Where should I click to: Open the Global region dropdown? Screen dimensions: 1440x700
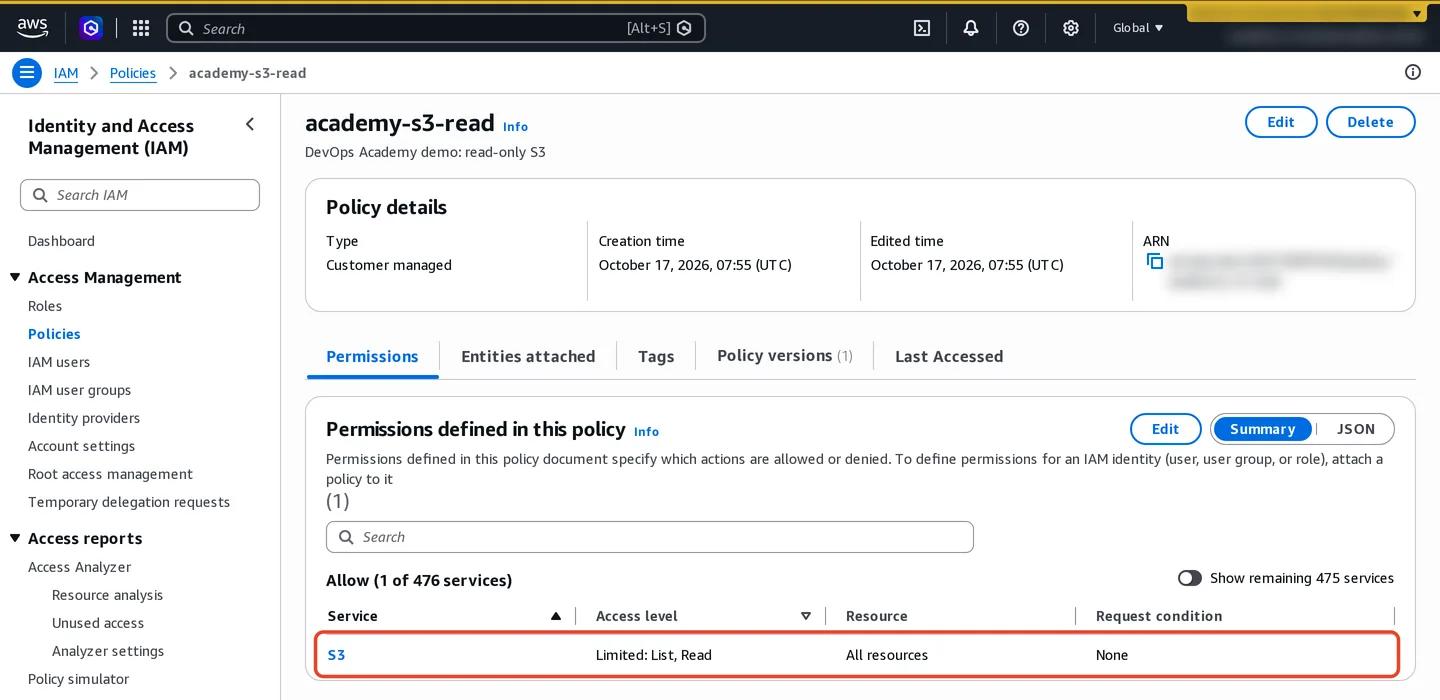[1138, 28]
